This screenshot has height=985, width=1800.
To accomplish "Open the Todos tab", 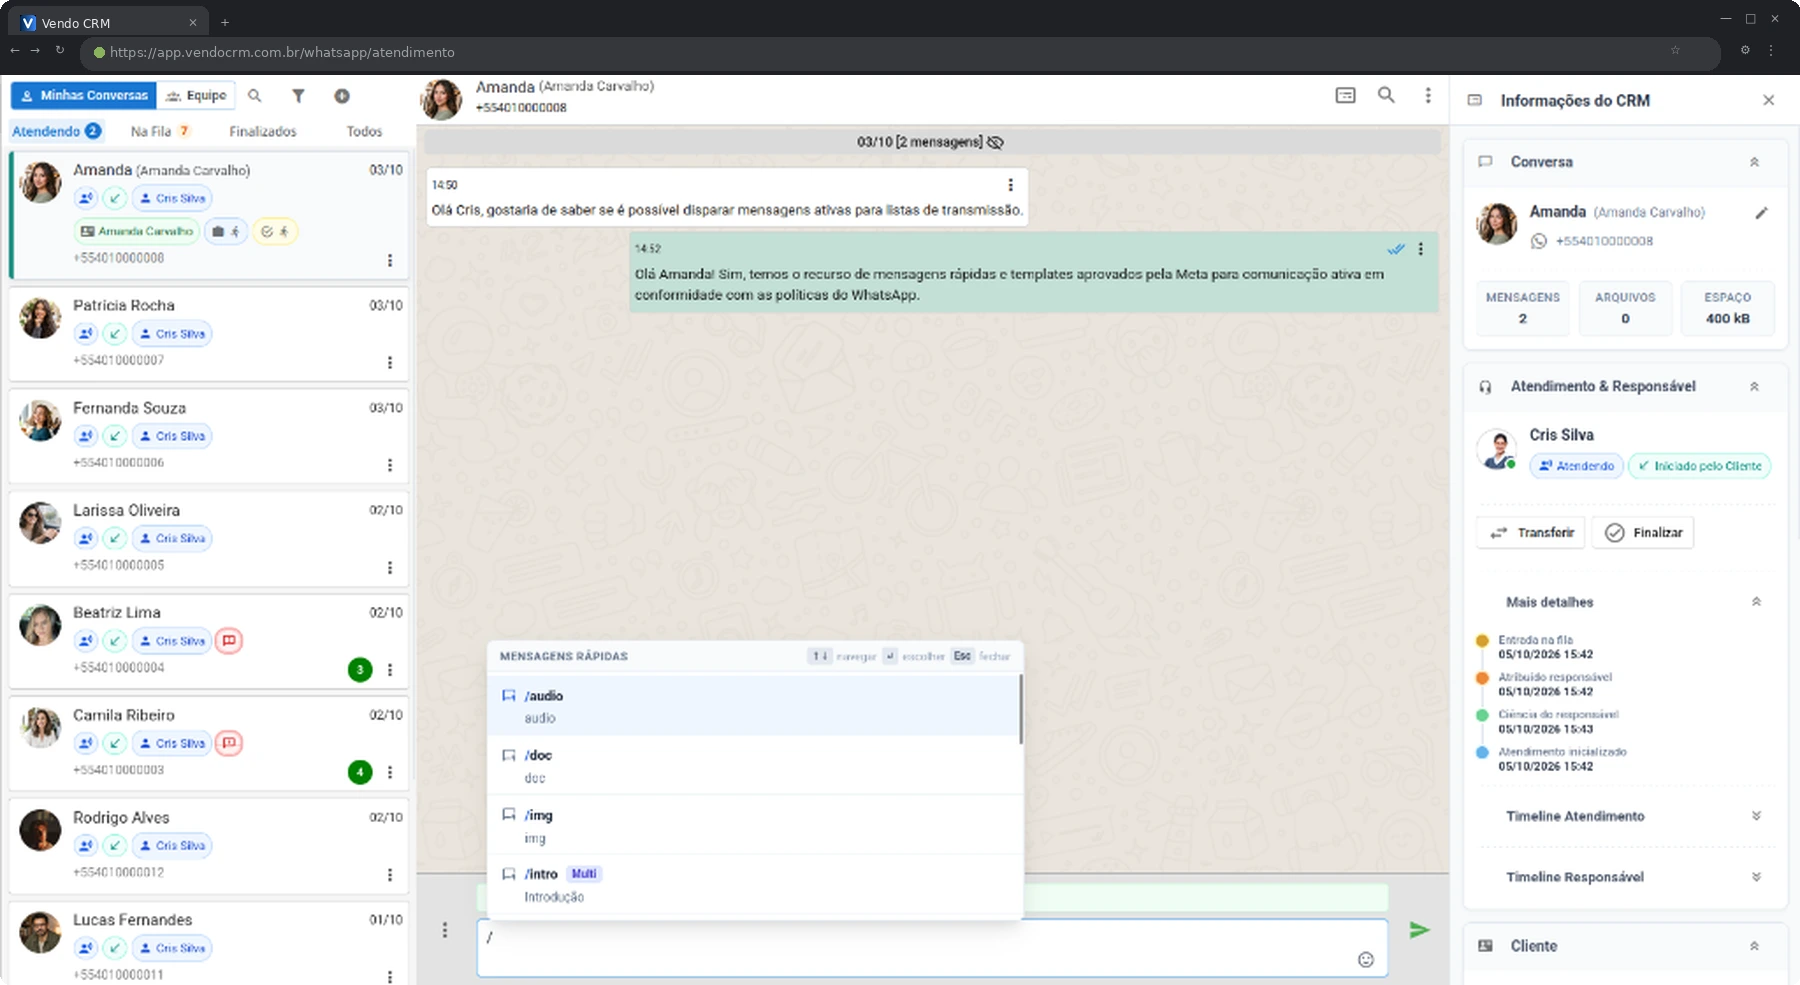I will [364, 131].
